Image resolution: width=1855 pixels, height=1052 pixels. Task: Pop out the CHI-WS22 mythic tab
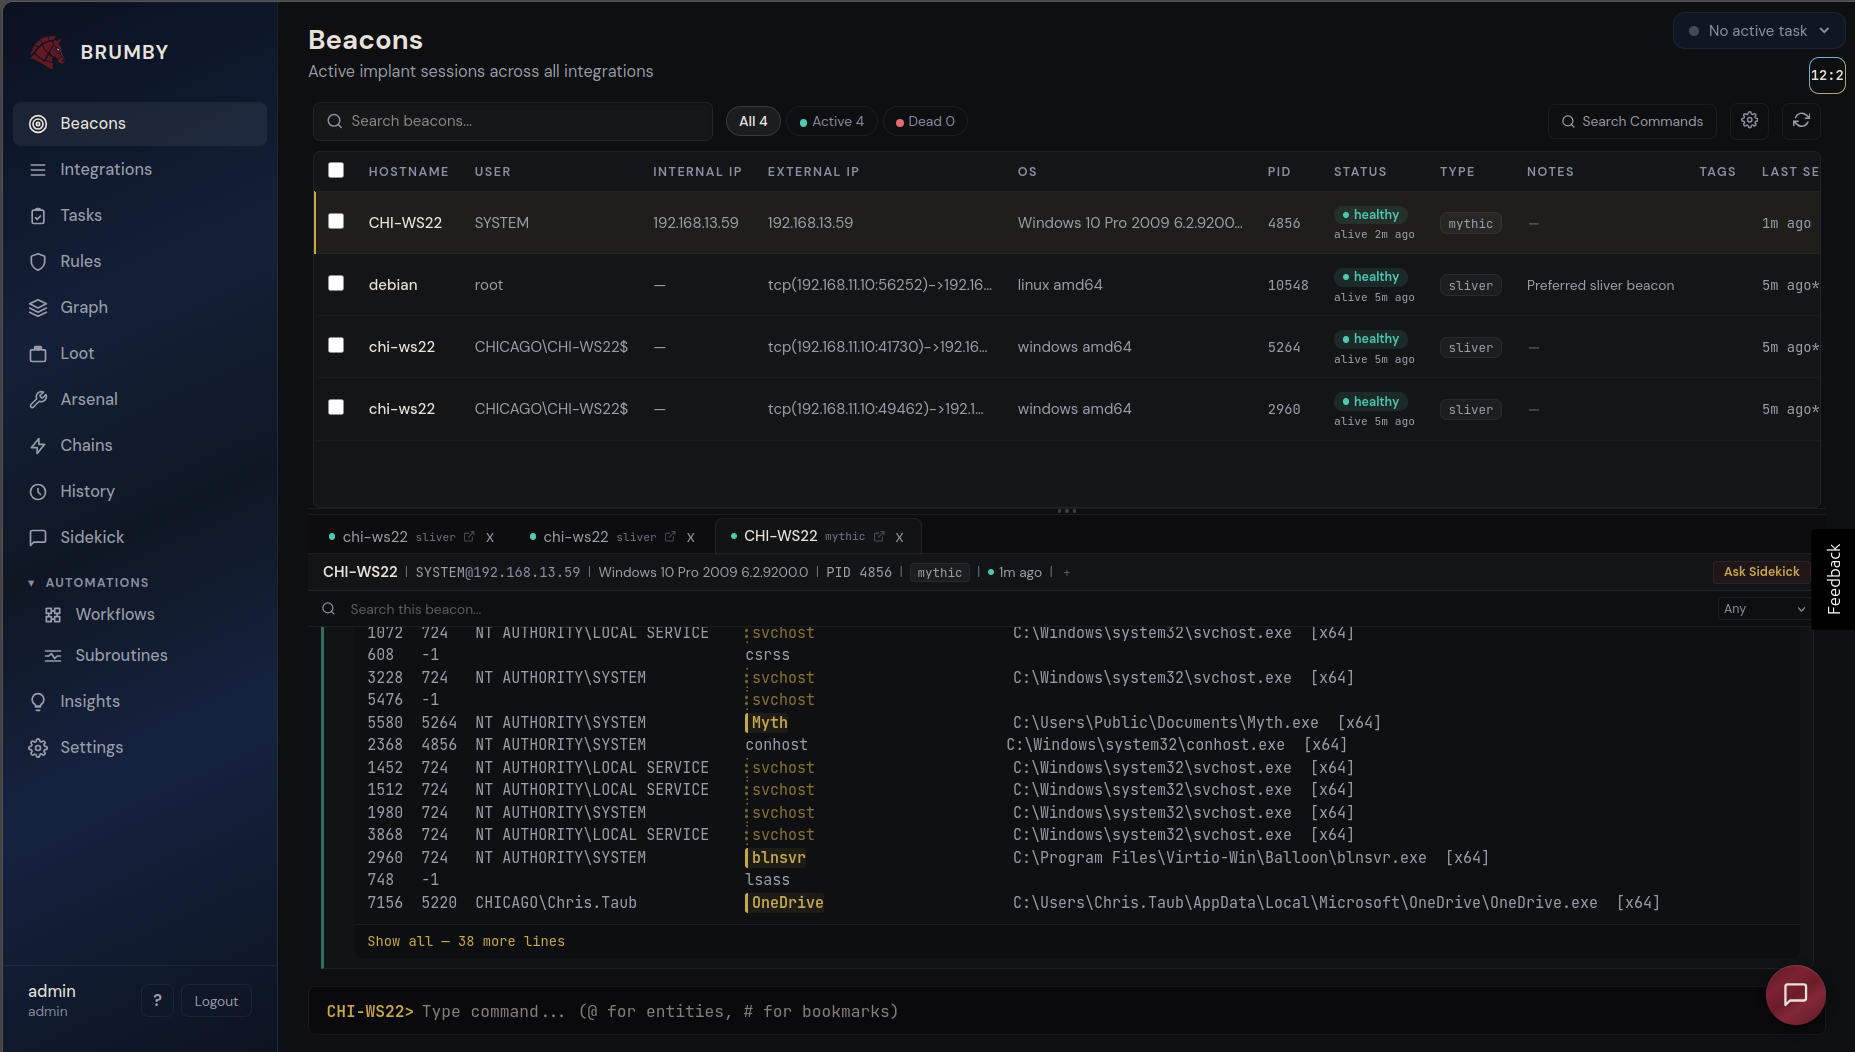click(879, 537)
